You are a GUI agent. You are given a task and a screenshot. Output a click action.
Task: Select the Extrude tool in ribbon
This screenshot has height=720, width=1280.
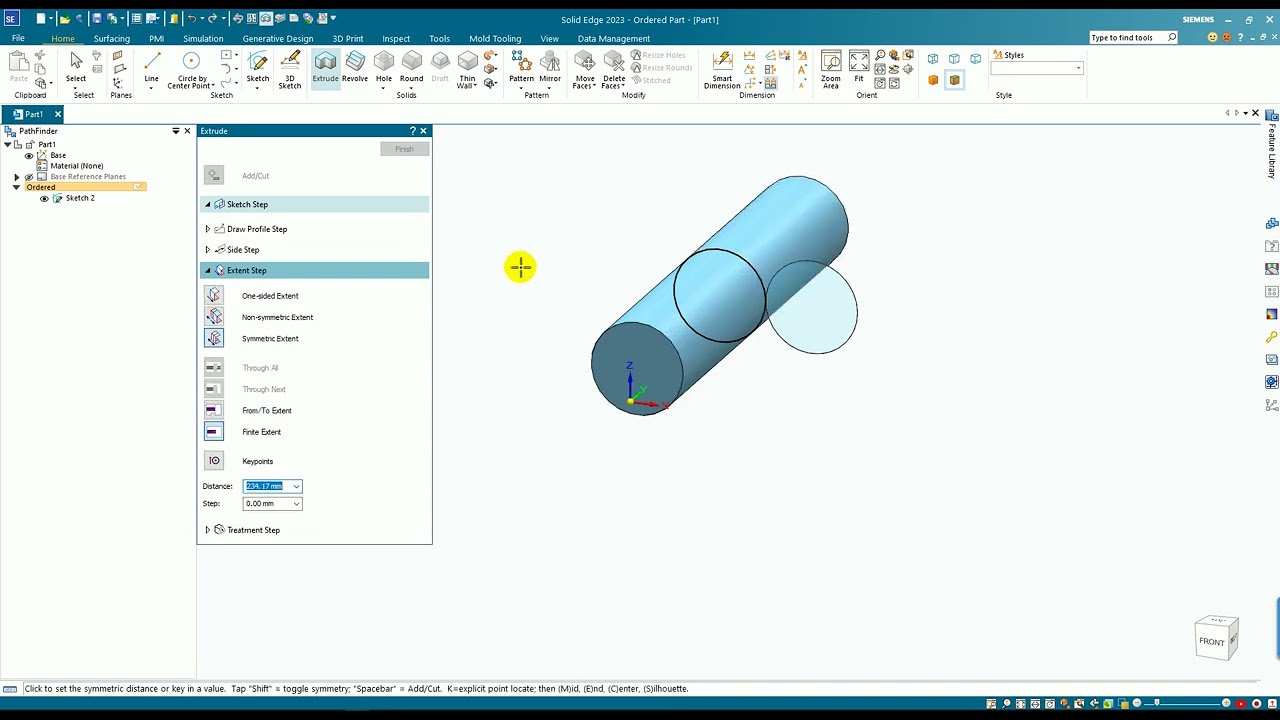325,67
